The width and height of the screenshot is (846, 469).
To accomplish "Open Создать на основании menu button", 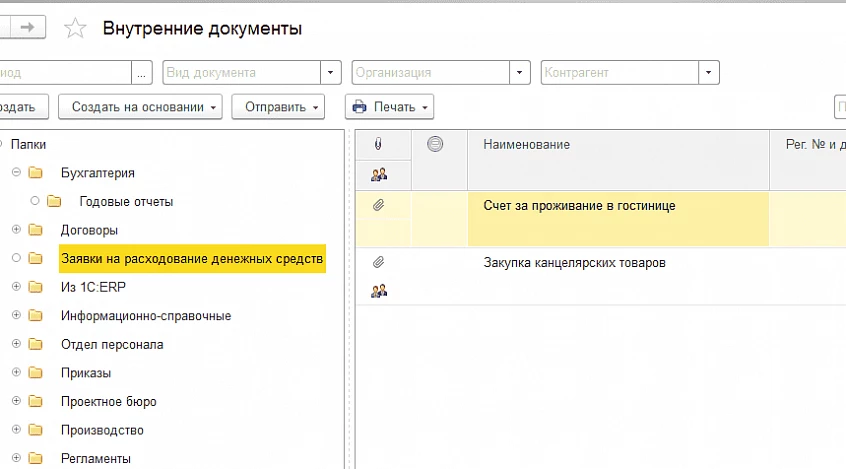I will point(140,107).
